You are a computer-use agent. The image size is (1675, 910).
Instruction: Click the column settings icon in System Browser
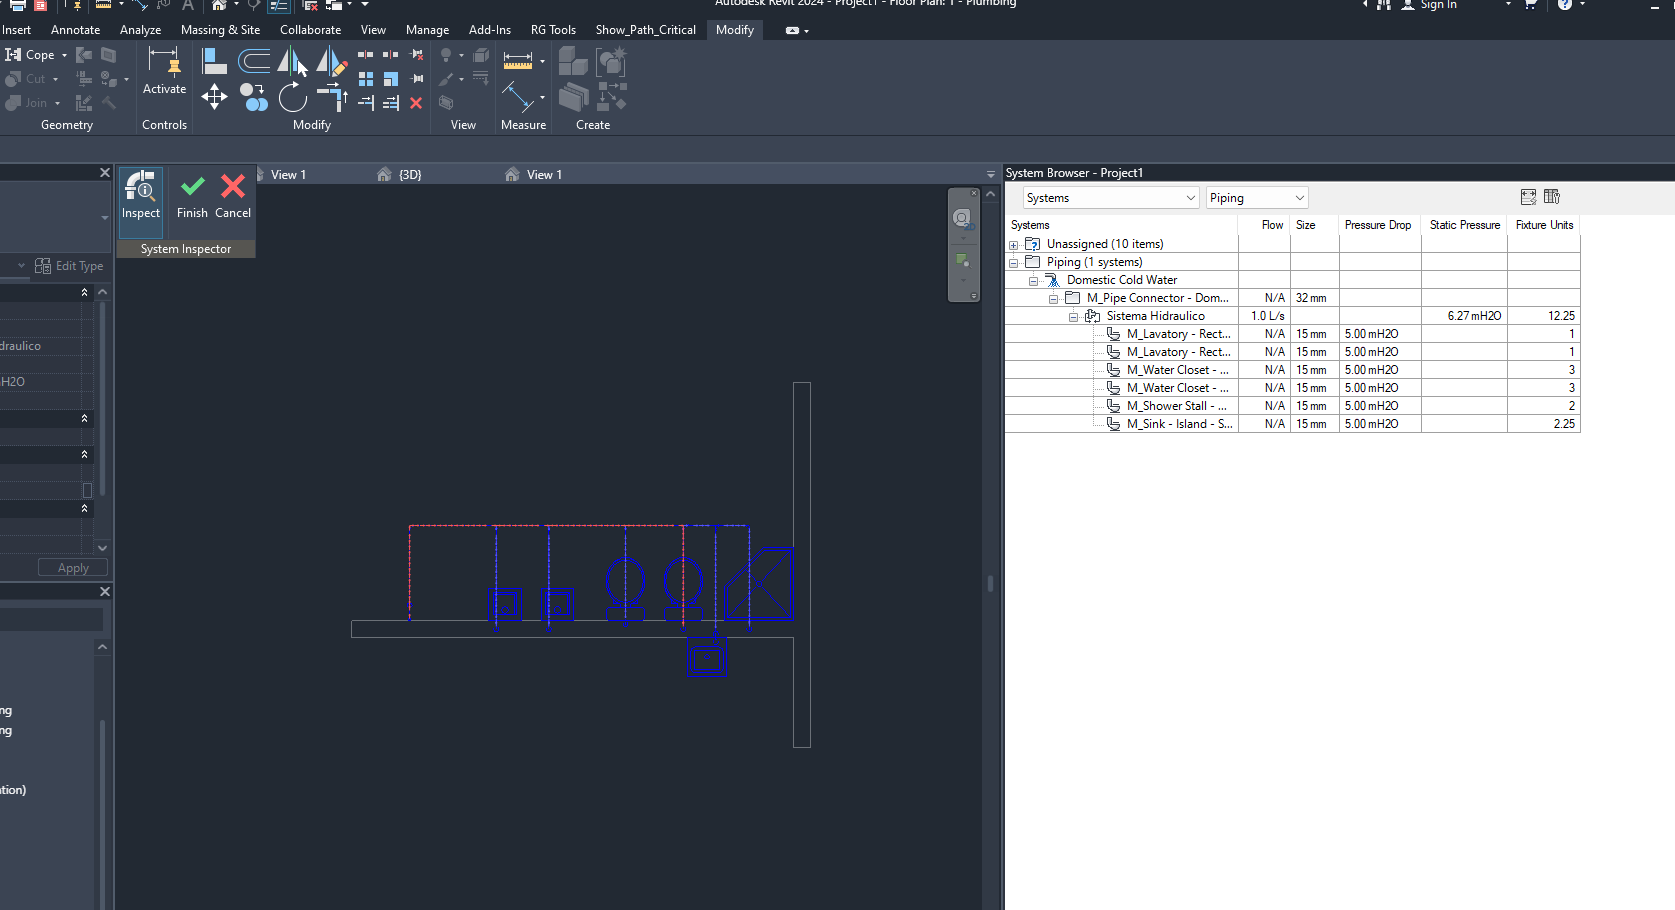tap(1552, 197)
